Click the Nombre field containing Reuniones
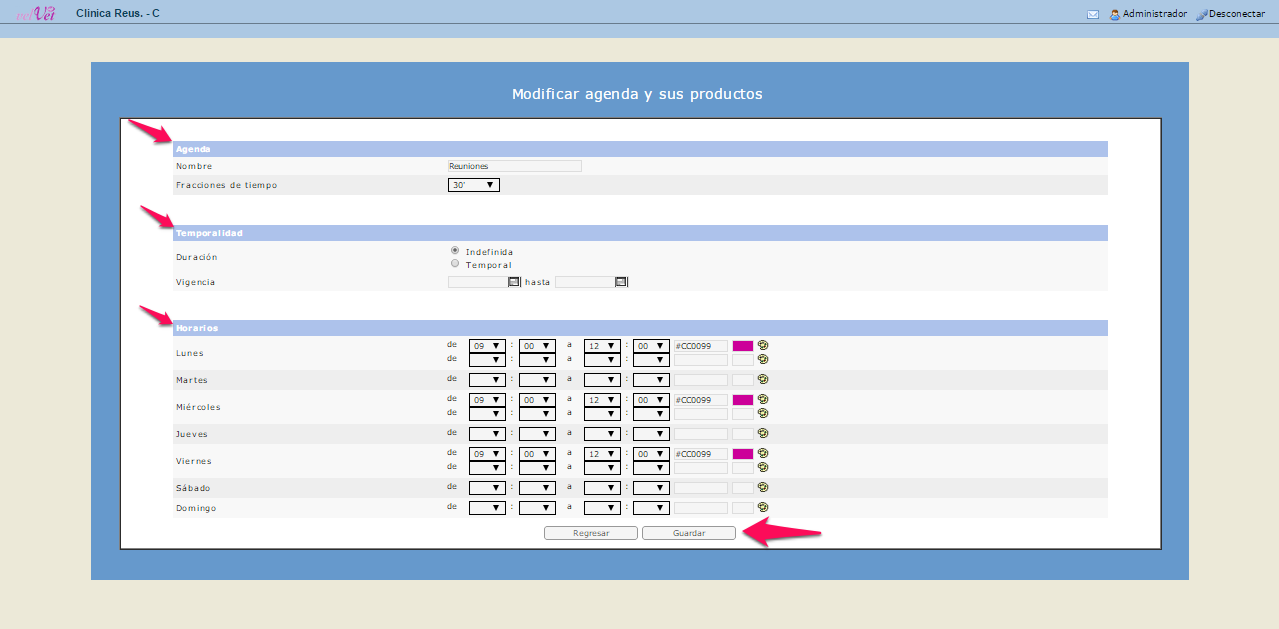This screenshot has height=629, width=1279. (x=514, y=166)
